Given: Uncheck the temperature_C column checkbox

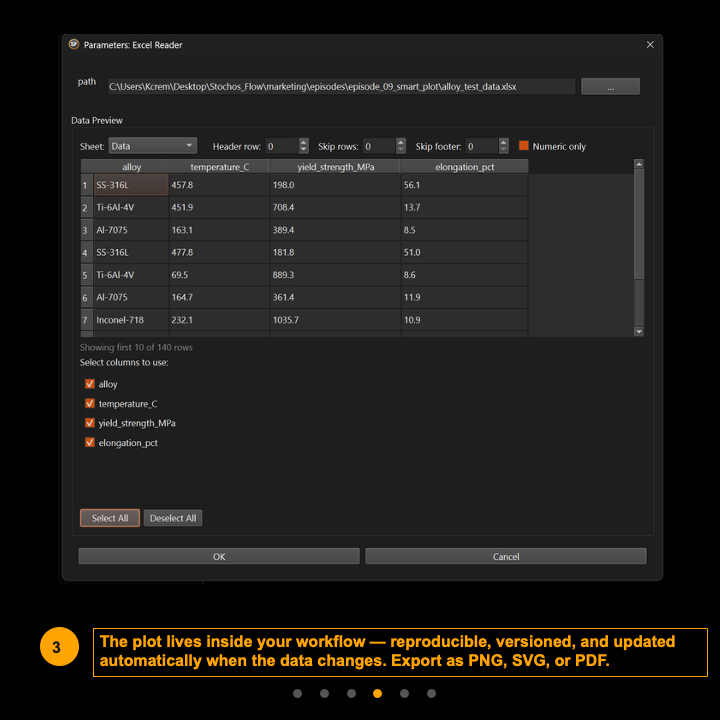Looking at the screenshot, I should 90,404.
